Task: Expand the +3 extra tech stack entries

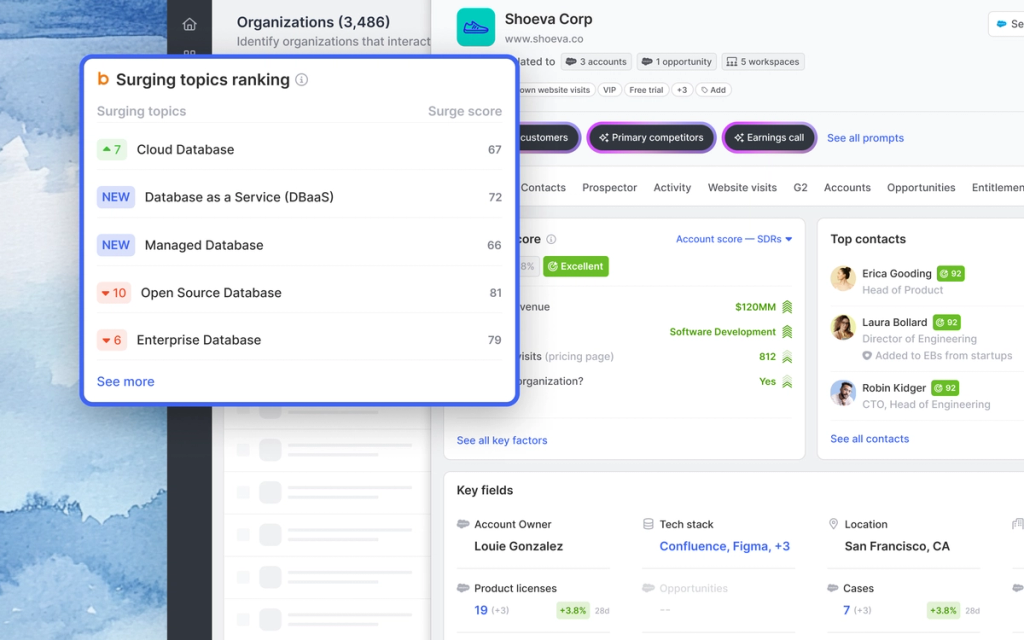Action: pos(782,546)
